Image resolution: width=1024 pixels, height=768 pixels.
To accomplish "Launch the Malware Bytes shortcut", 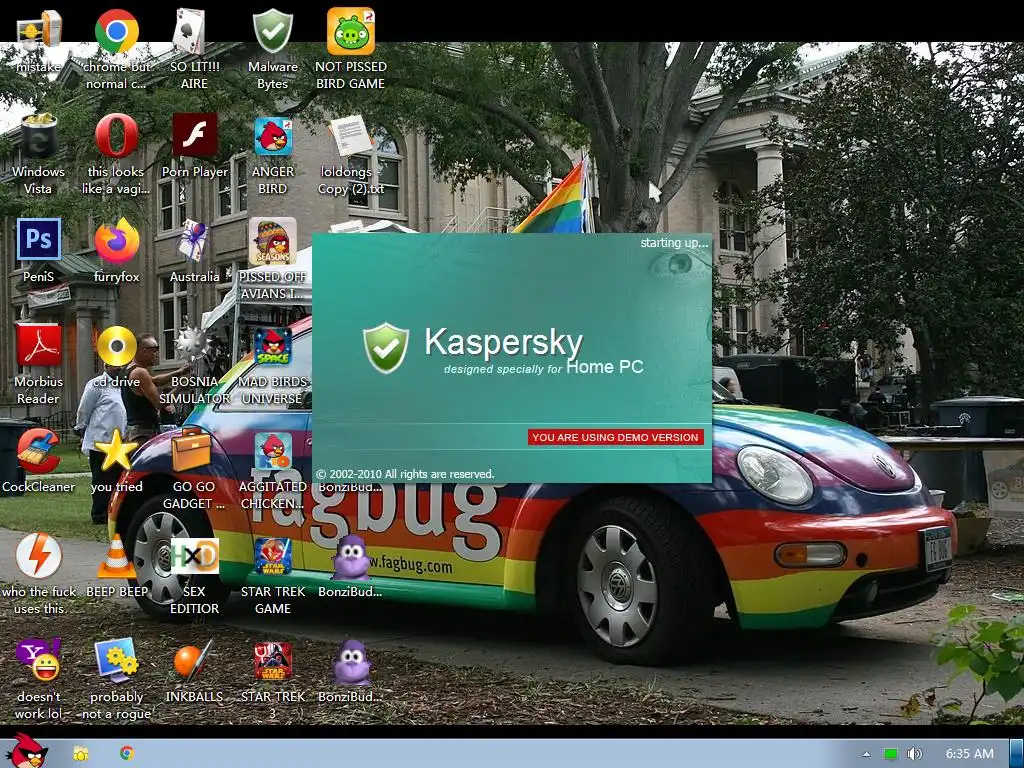I will click(272, 31).
